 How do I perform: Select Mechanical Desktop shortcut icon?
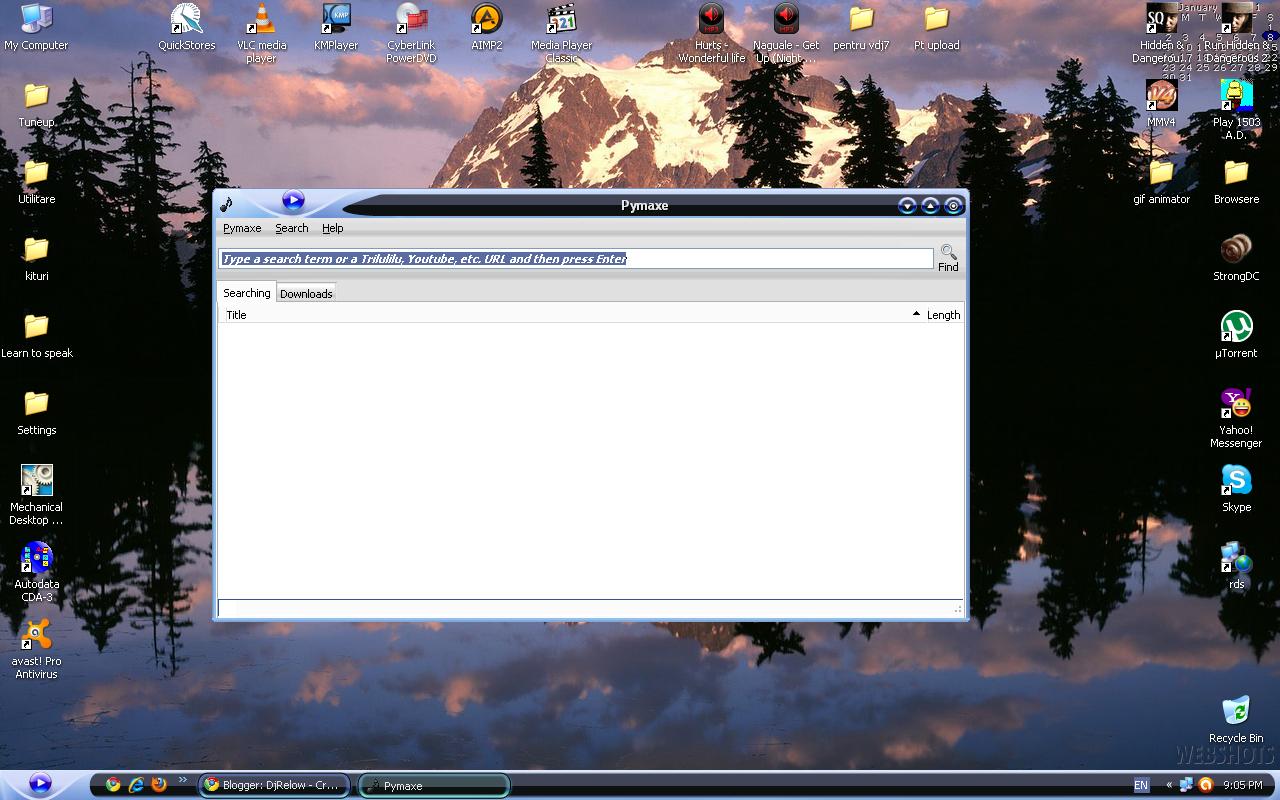pyautogui.click(x=36, y=495)
